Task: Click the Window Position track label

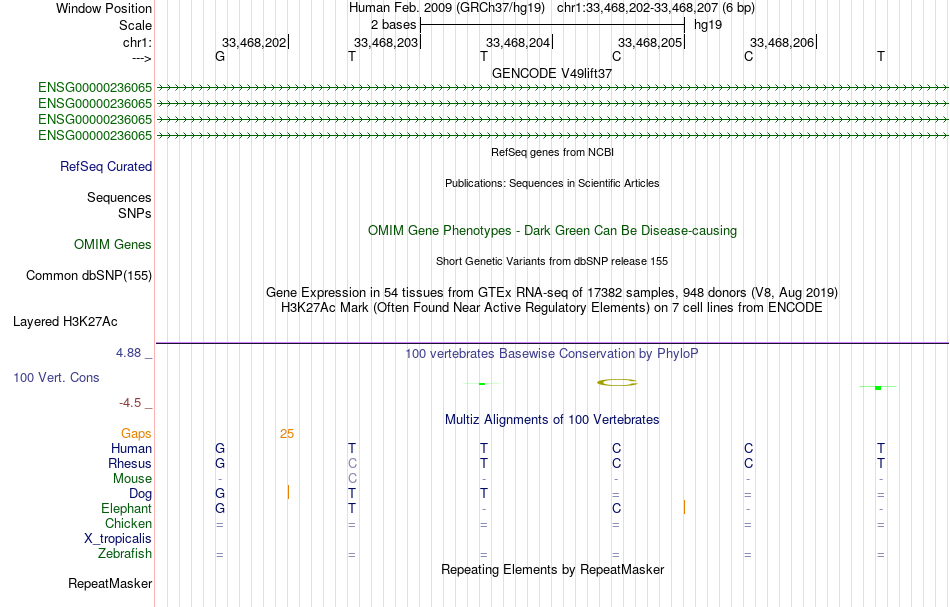Action: click(x=104, y=8)
